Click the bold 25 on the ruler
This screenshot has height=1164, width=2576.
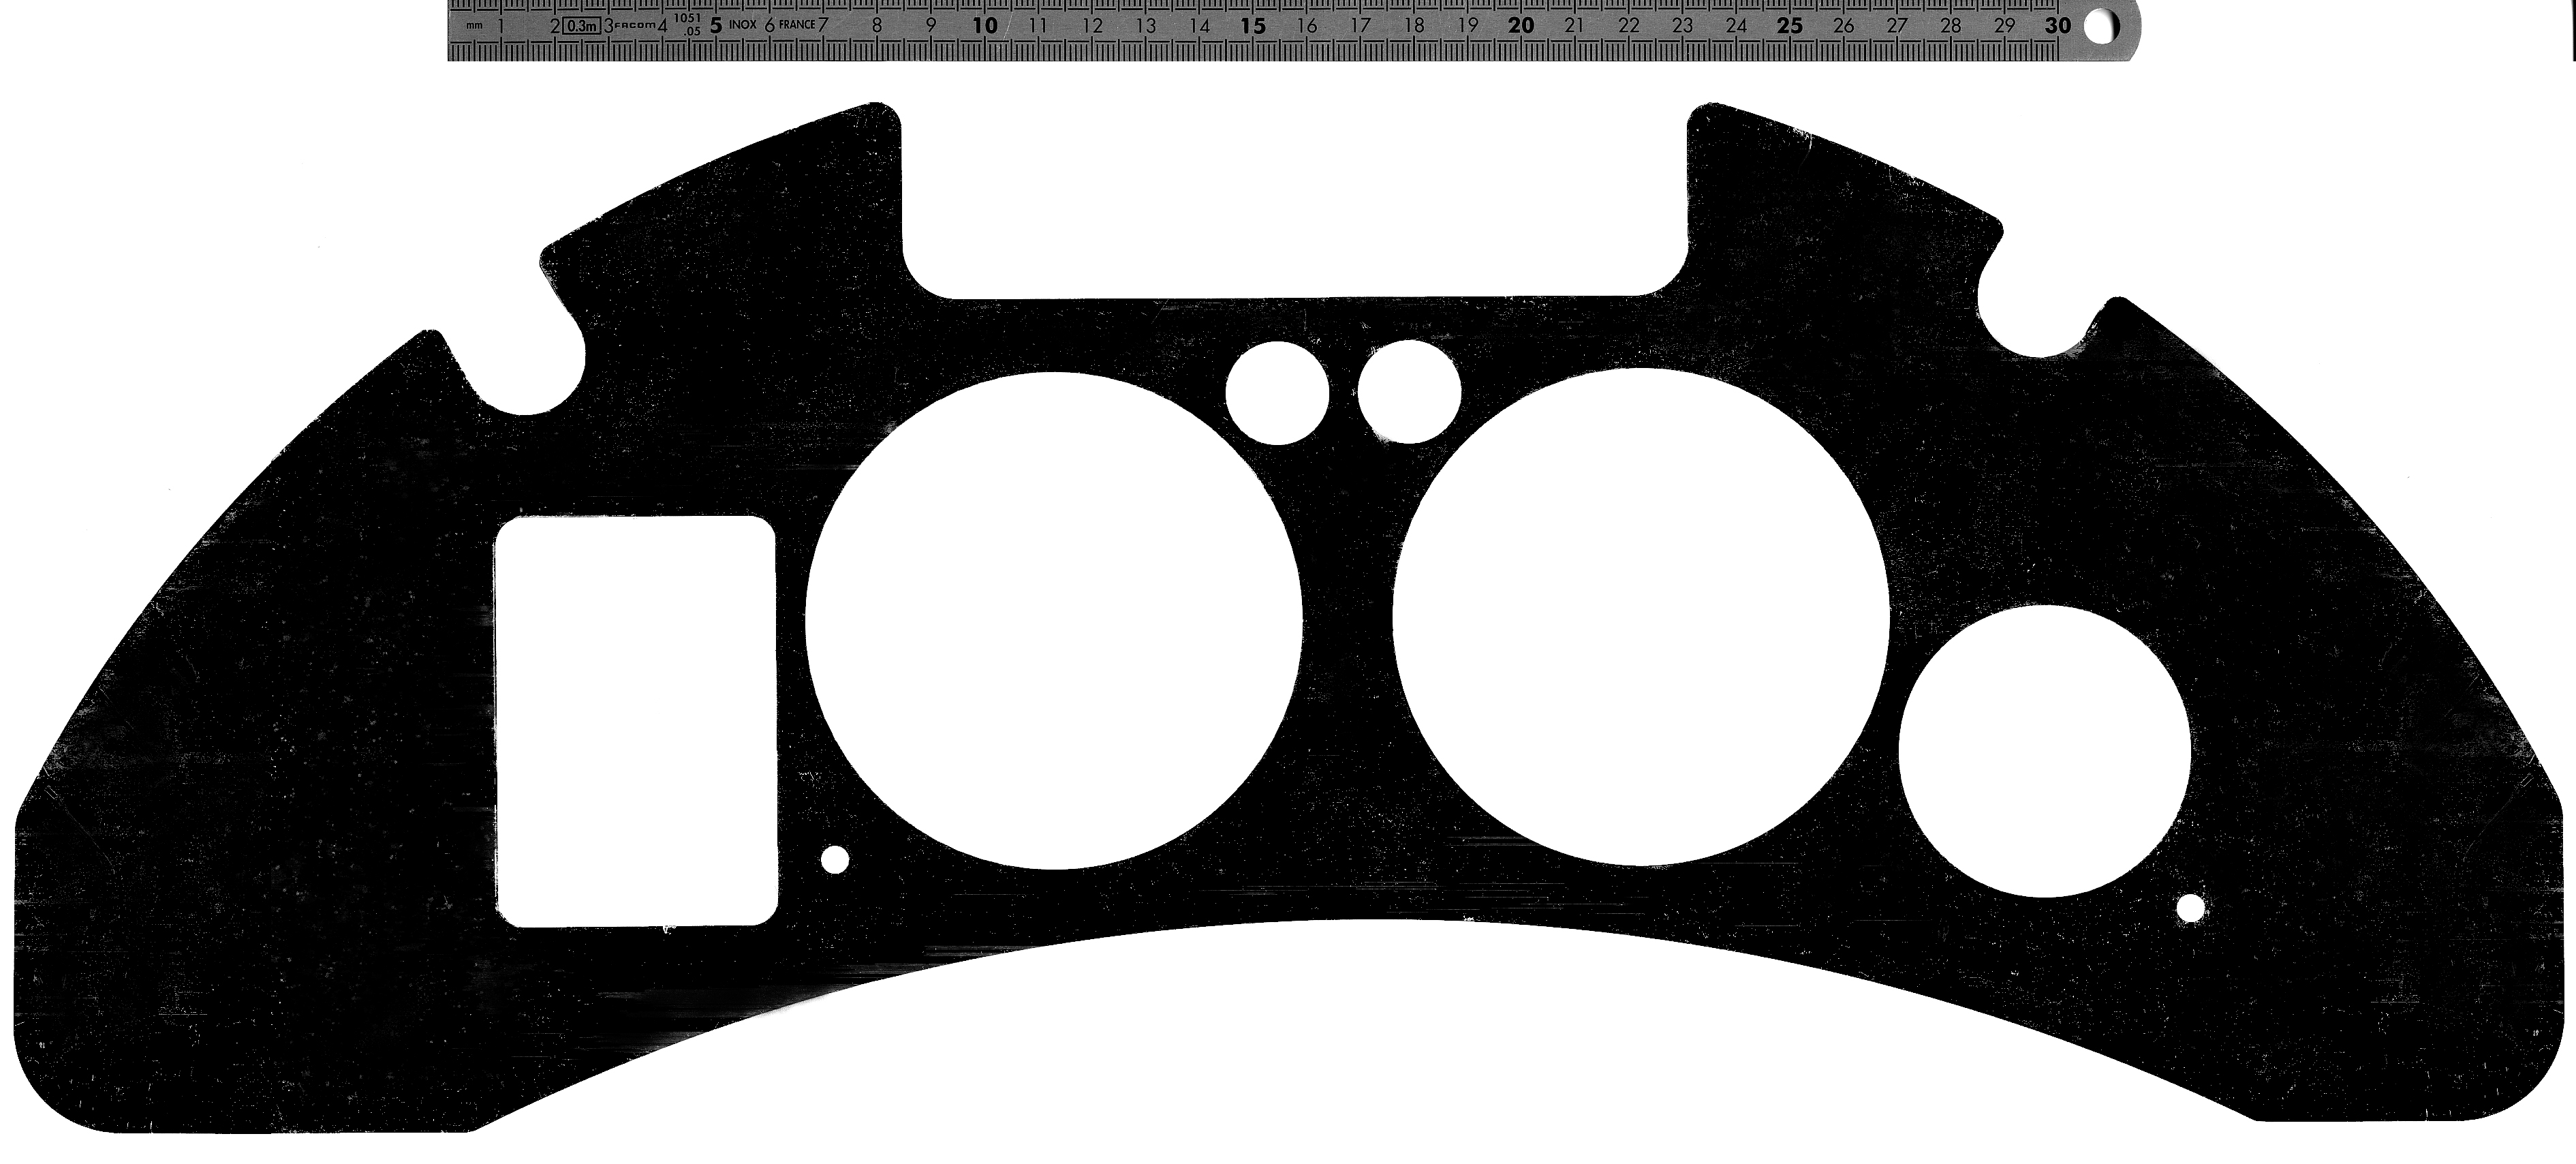click(x=1790, y=26)
